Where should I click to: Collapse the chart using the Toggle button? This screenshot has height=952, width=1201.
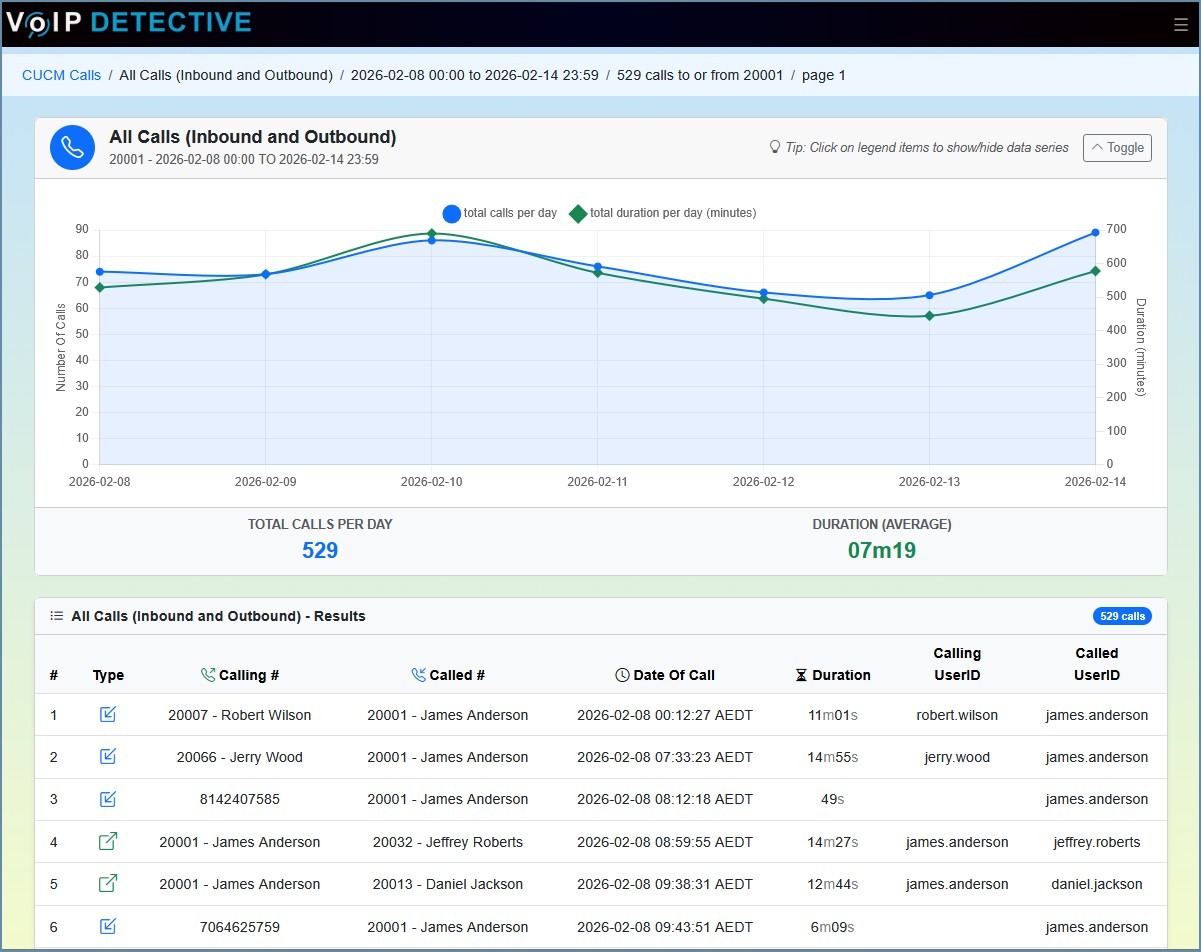pyautogui.click(x=1116, y=147)
